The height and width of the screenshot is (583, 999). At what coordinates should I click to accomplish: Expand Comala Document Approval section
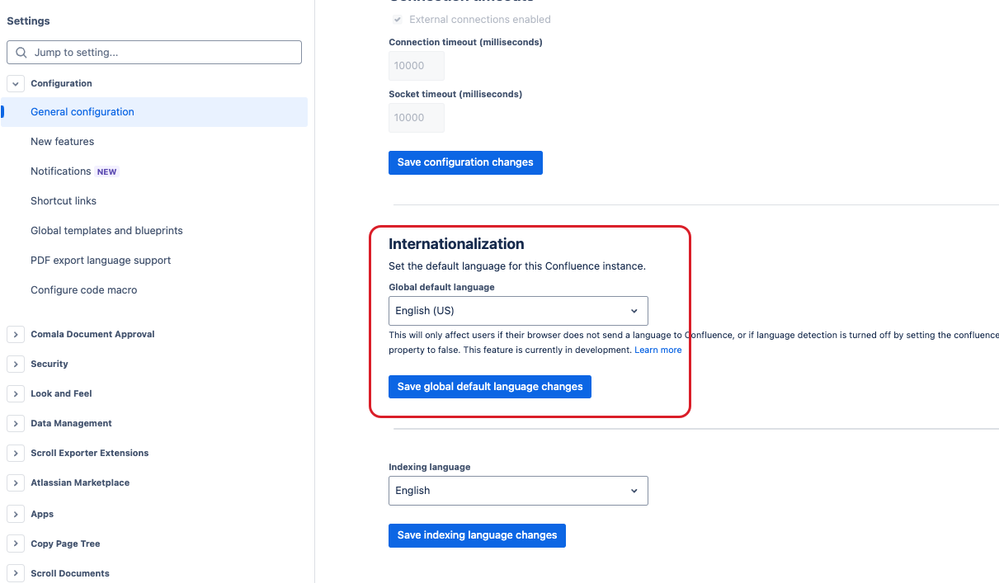point(16,335)
